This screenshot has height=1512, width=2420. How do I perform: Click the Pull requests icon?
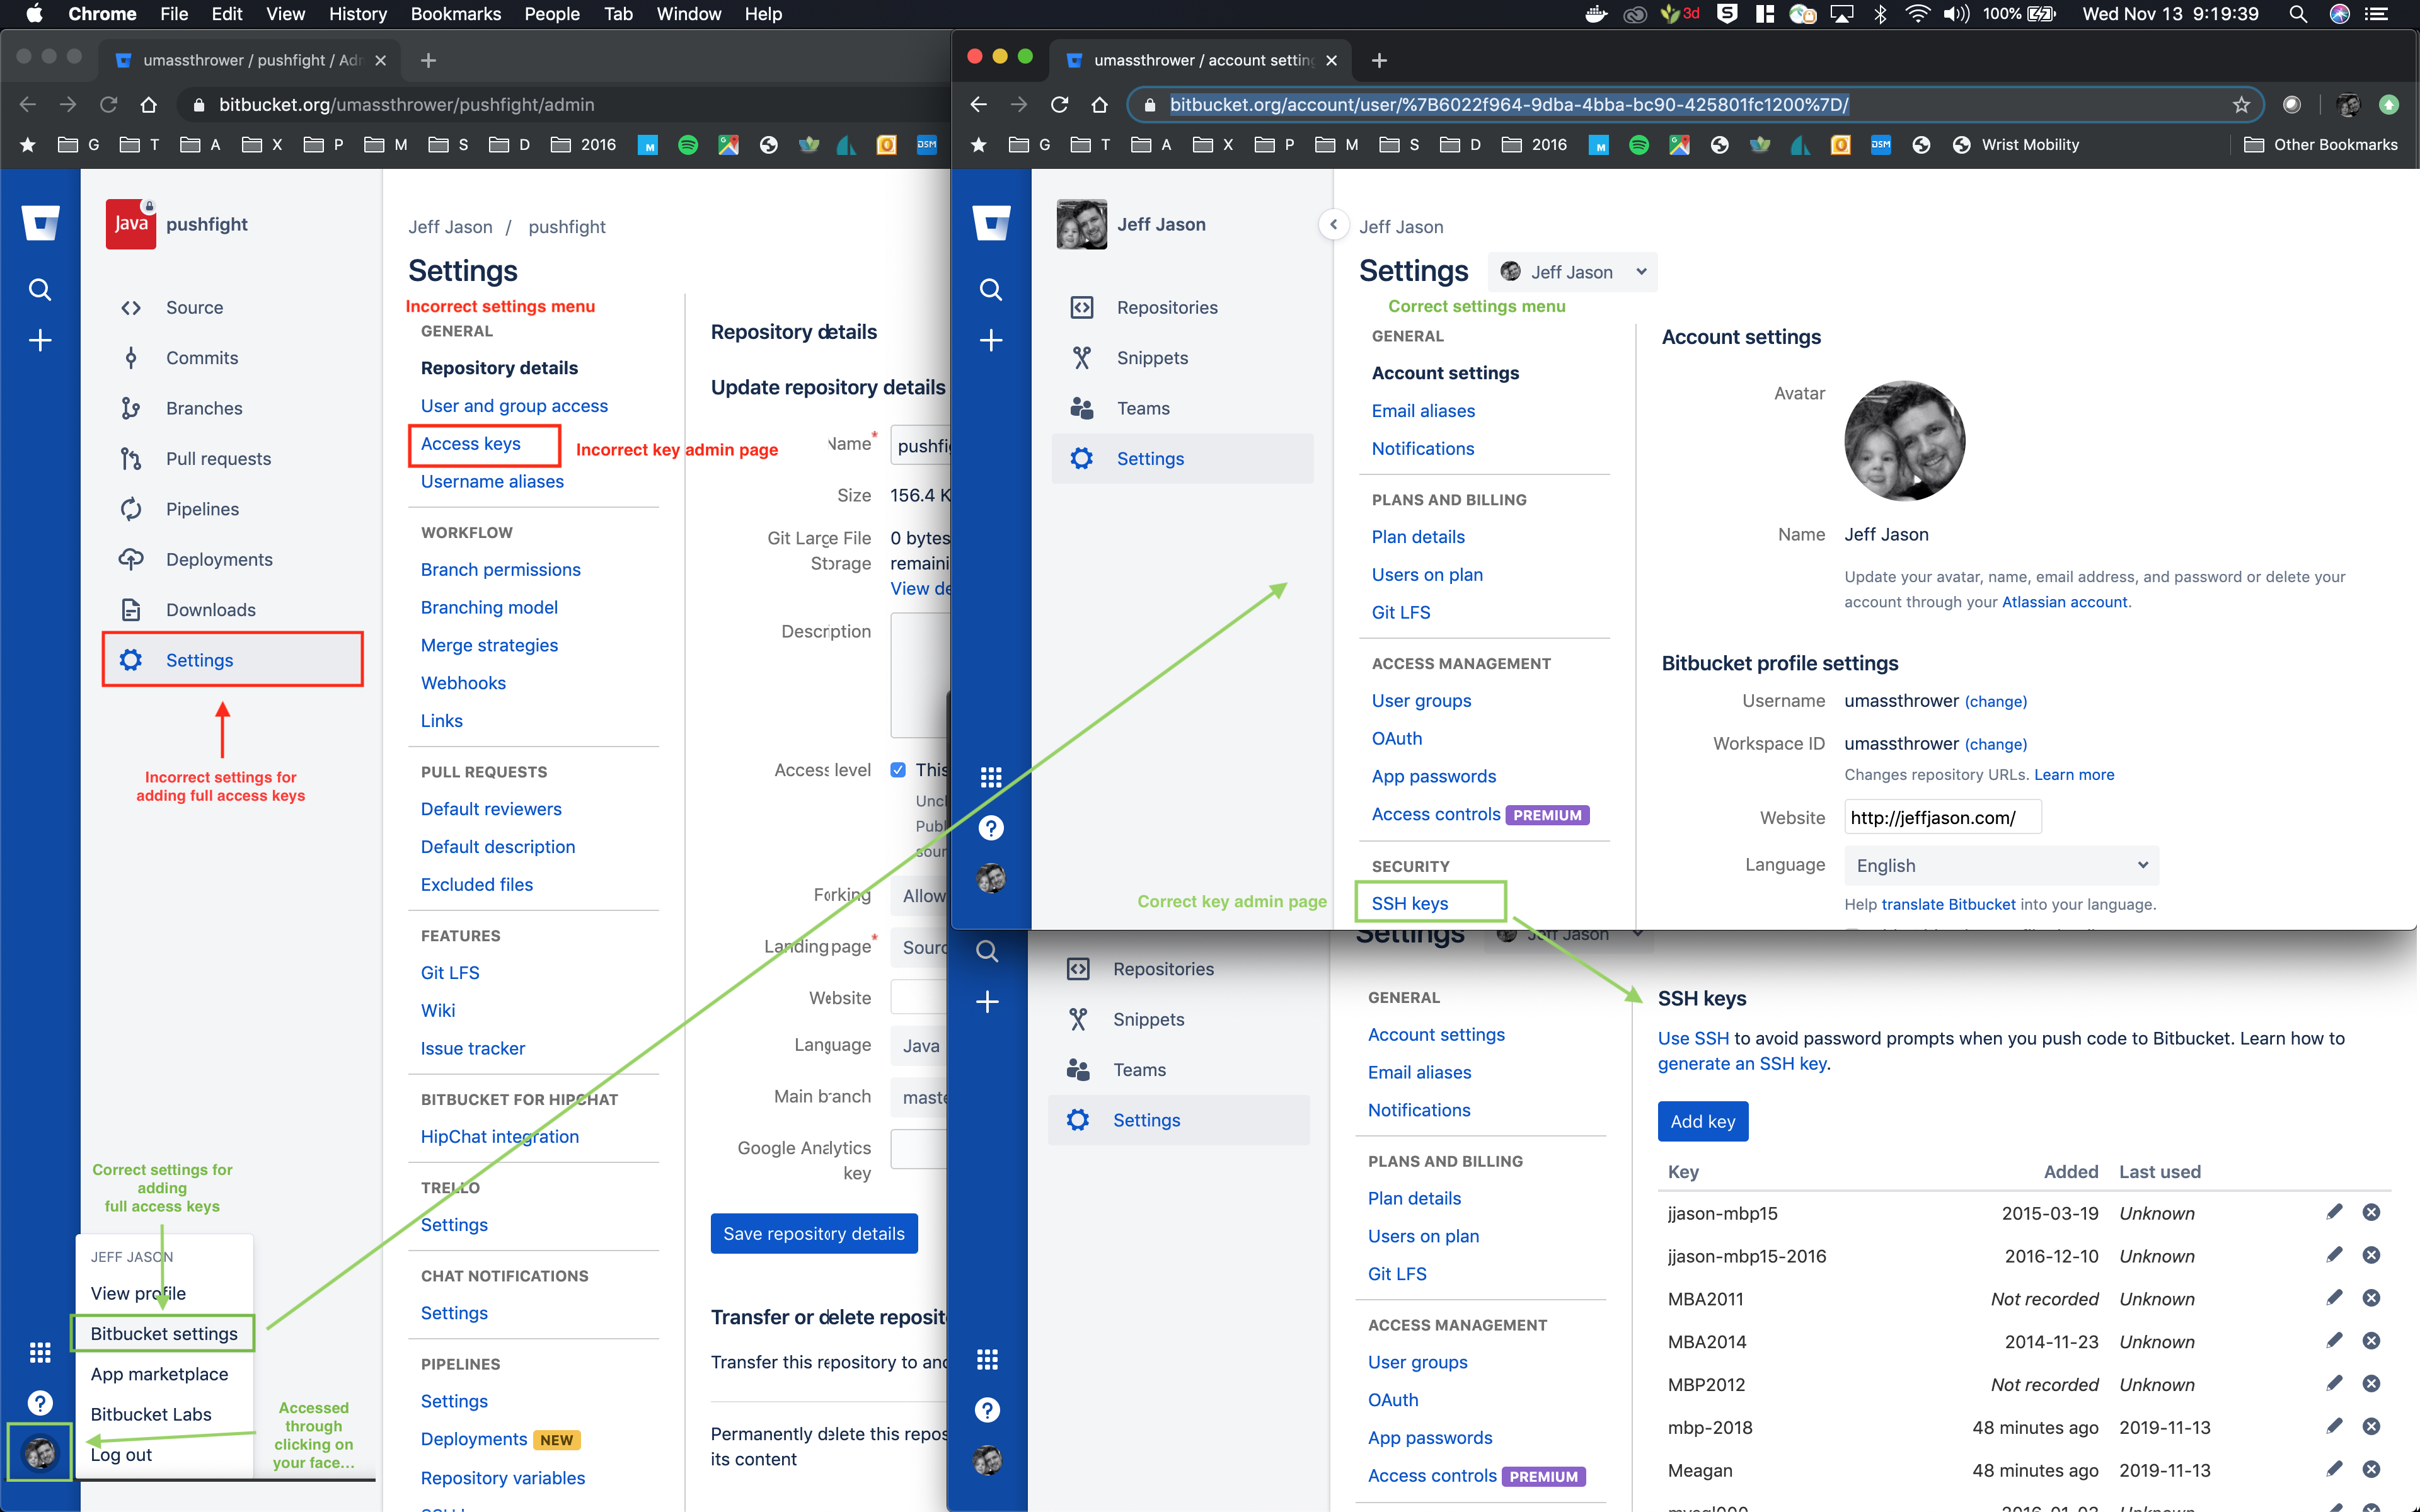[x=131, y=459]
